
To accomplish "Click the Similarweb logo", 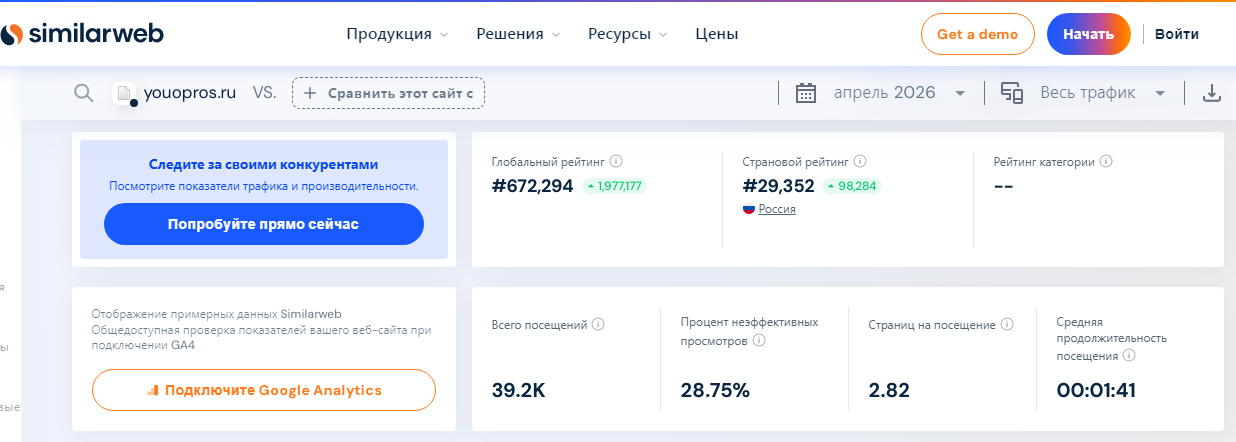I will 82,34.
